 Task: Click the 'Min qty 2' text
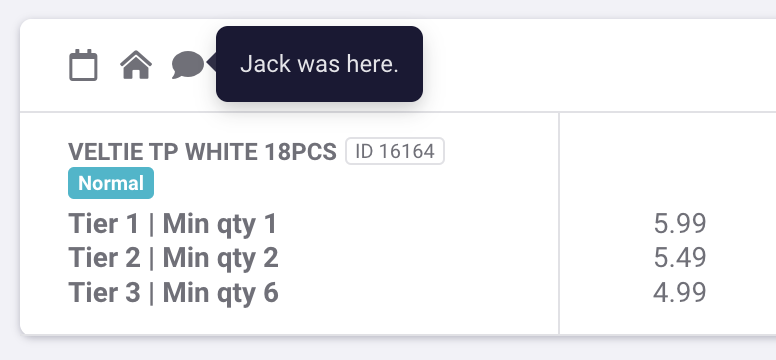click(221, 258)
